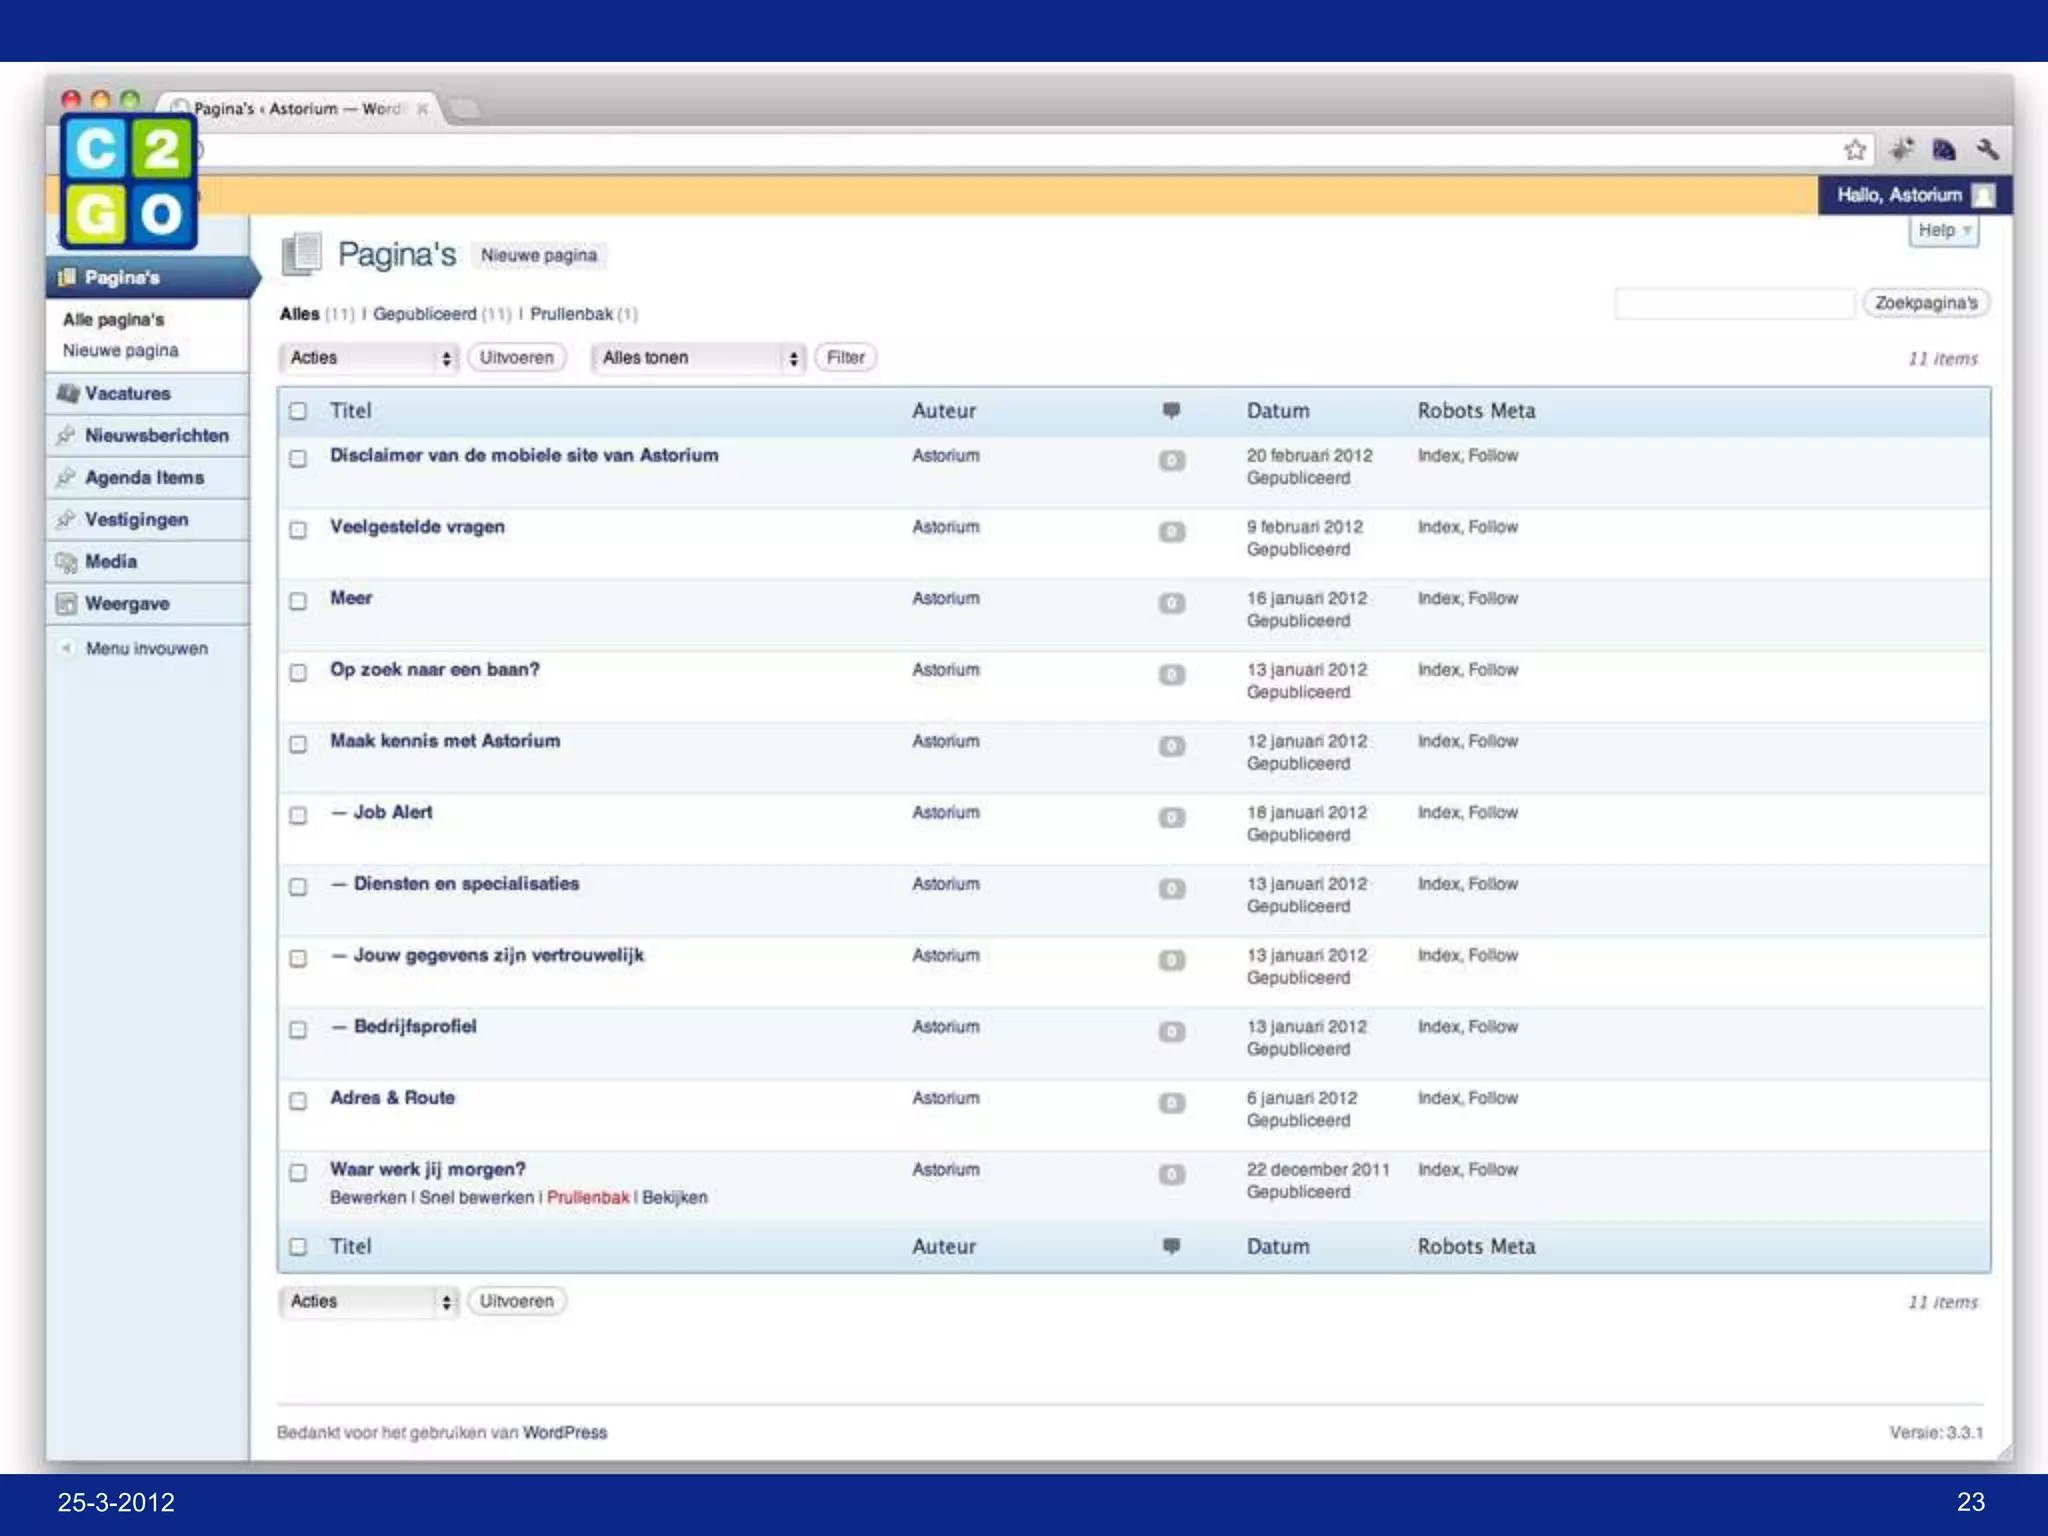The image size is (2048, 1536).
Task: Tick the checkbox for Meer page
Action: click(298, 601)
